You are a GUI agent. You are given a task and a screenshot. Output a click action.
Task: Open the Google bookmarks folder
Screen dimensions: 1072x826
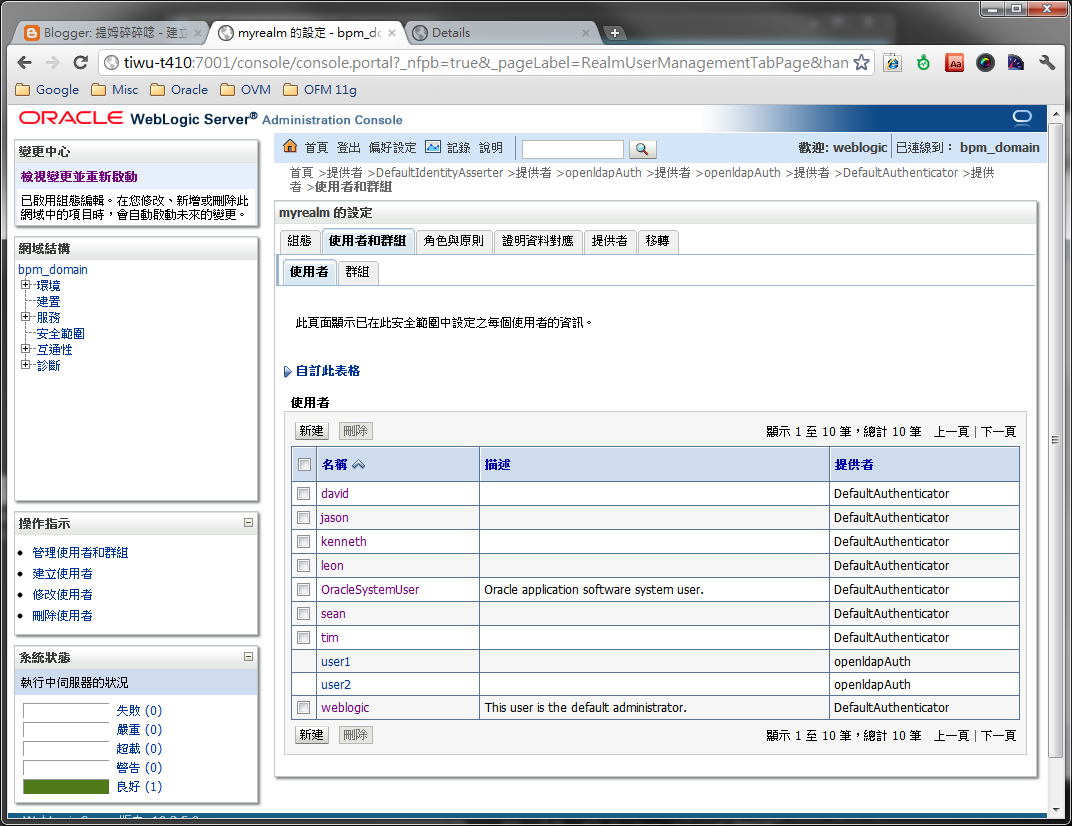(x=47, y=90)
